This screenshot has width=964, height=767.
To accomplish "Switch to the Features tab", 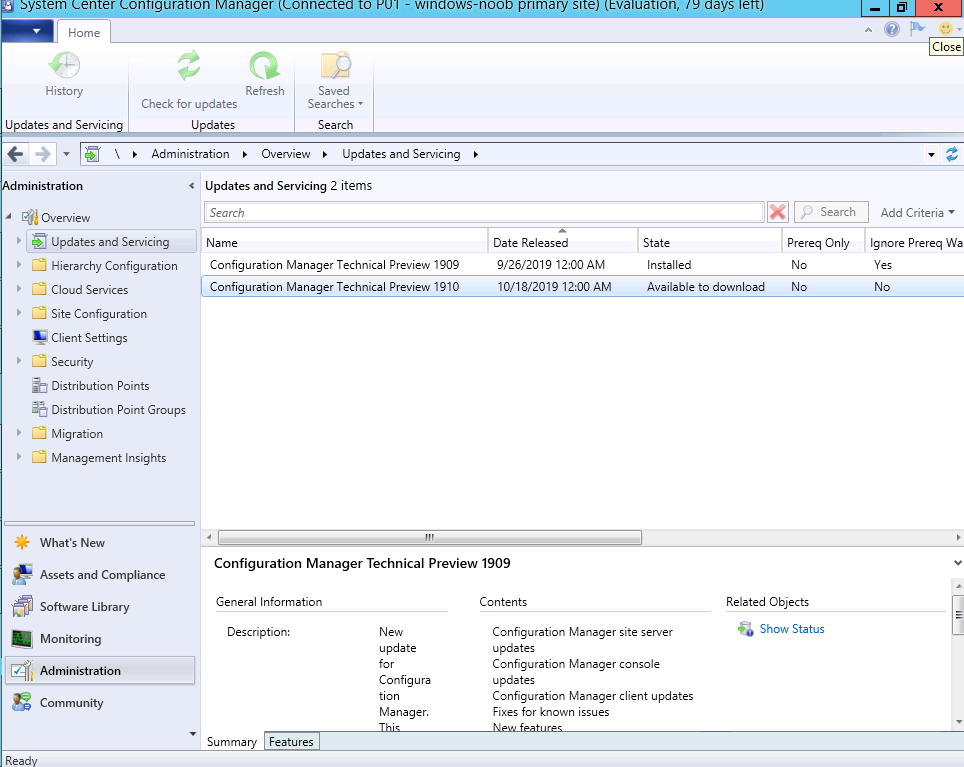I will 291,742.
